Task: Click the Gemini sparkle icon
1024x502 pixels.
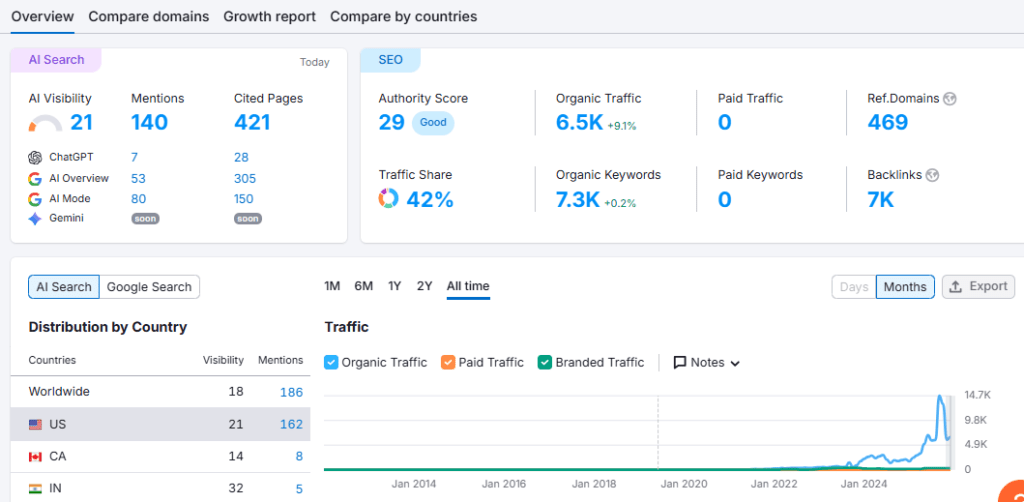Action: 35,219
